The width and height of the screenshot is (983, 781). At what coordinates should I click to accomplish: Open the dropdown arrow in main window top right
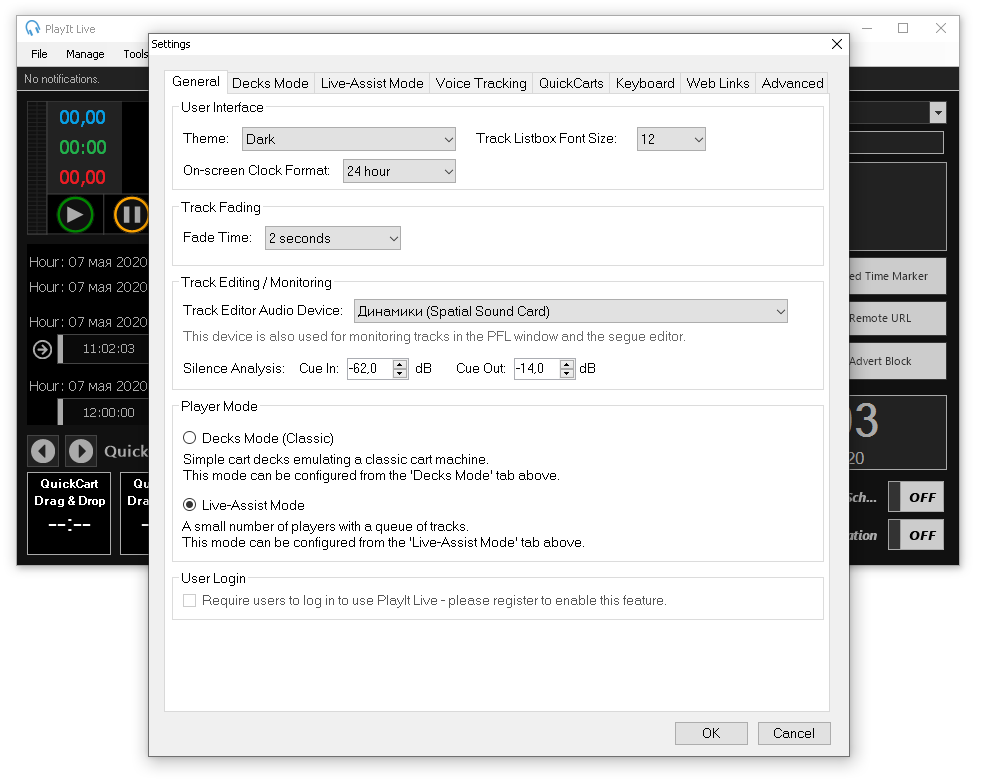pyautogui.click(x=938, y=113)
